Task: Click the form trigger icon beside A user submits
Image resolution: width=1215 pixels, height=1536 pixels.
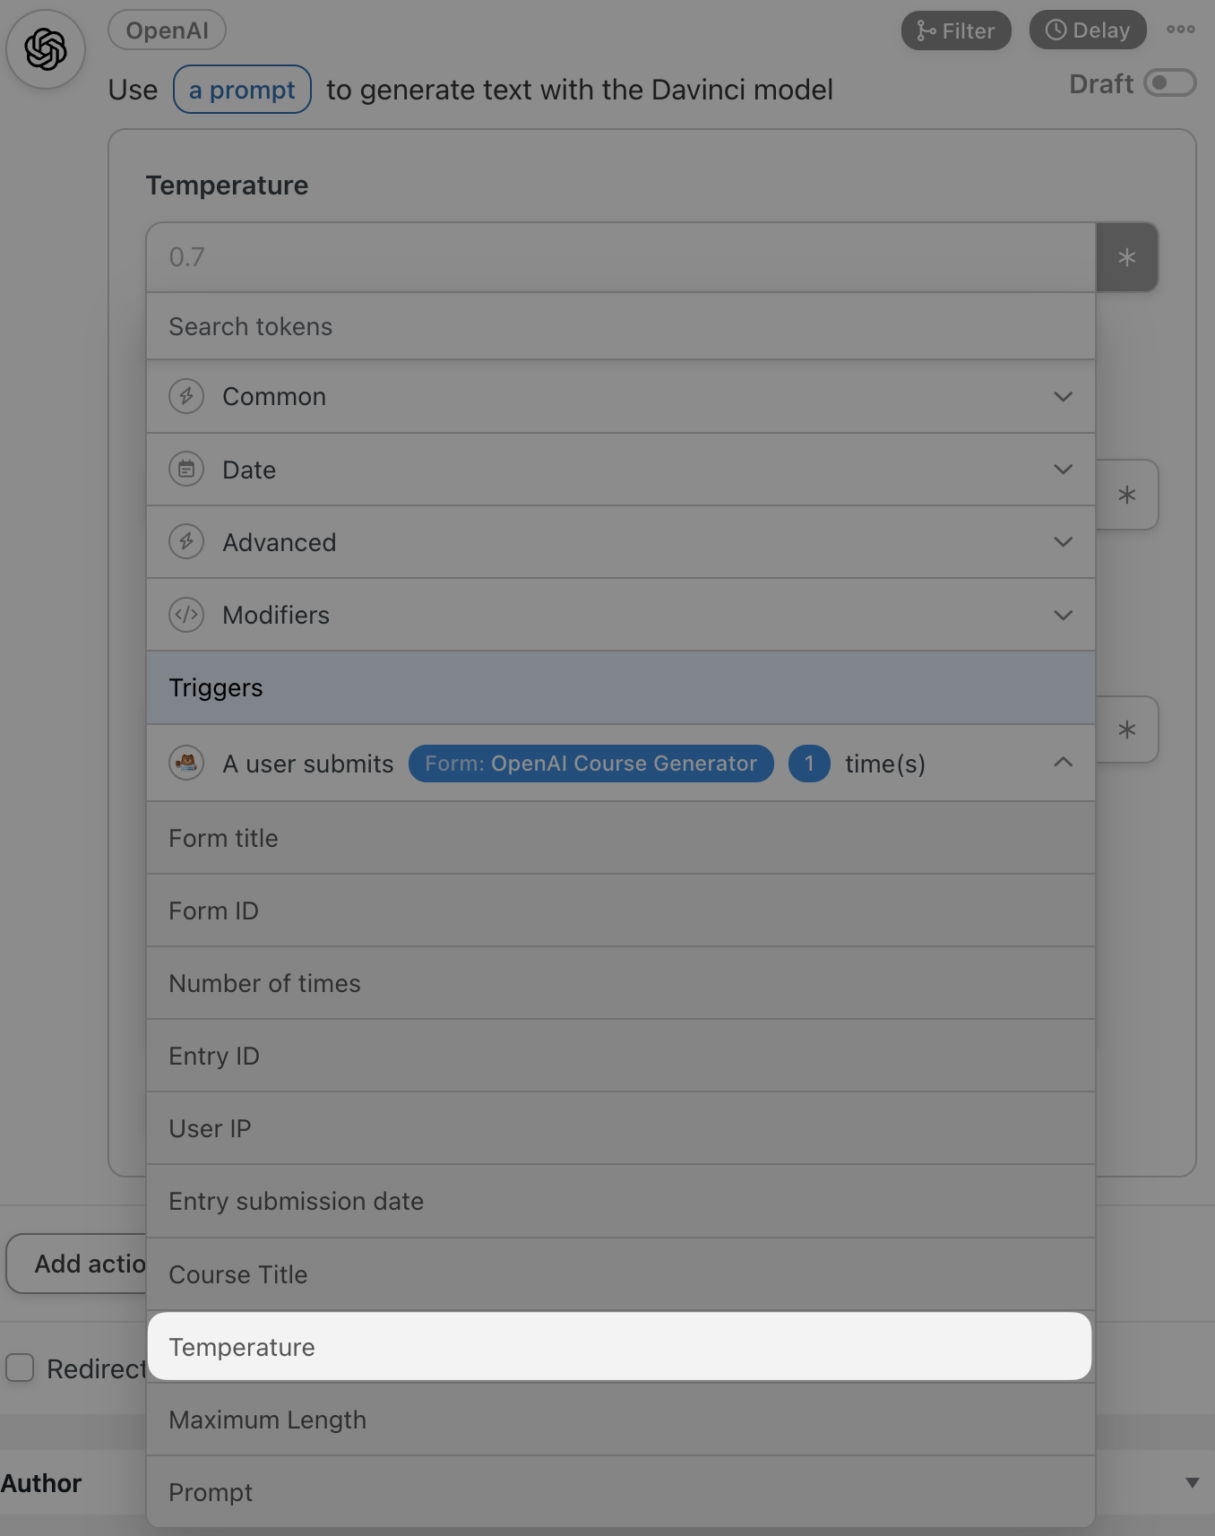Action: 186,763
